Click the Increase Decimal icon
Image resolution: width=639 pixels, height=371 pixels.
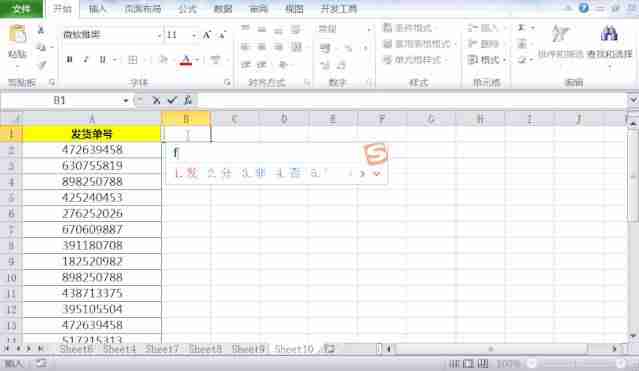pos(325,64)
